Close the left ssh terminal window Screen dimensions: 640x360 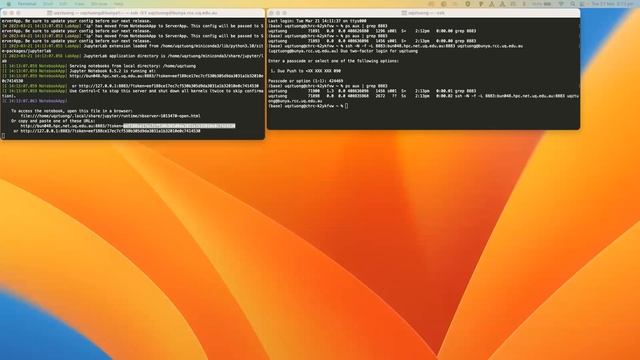5,13
